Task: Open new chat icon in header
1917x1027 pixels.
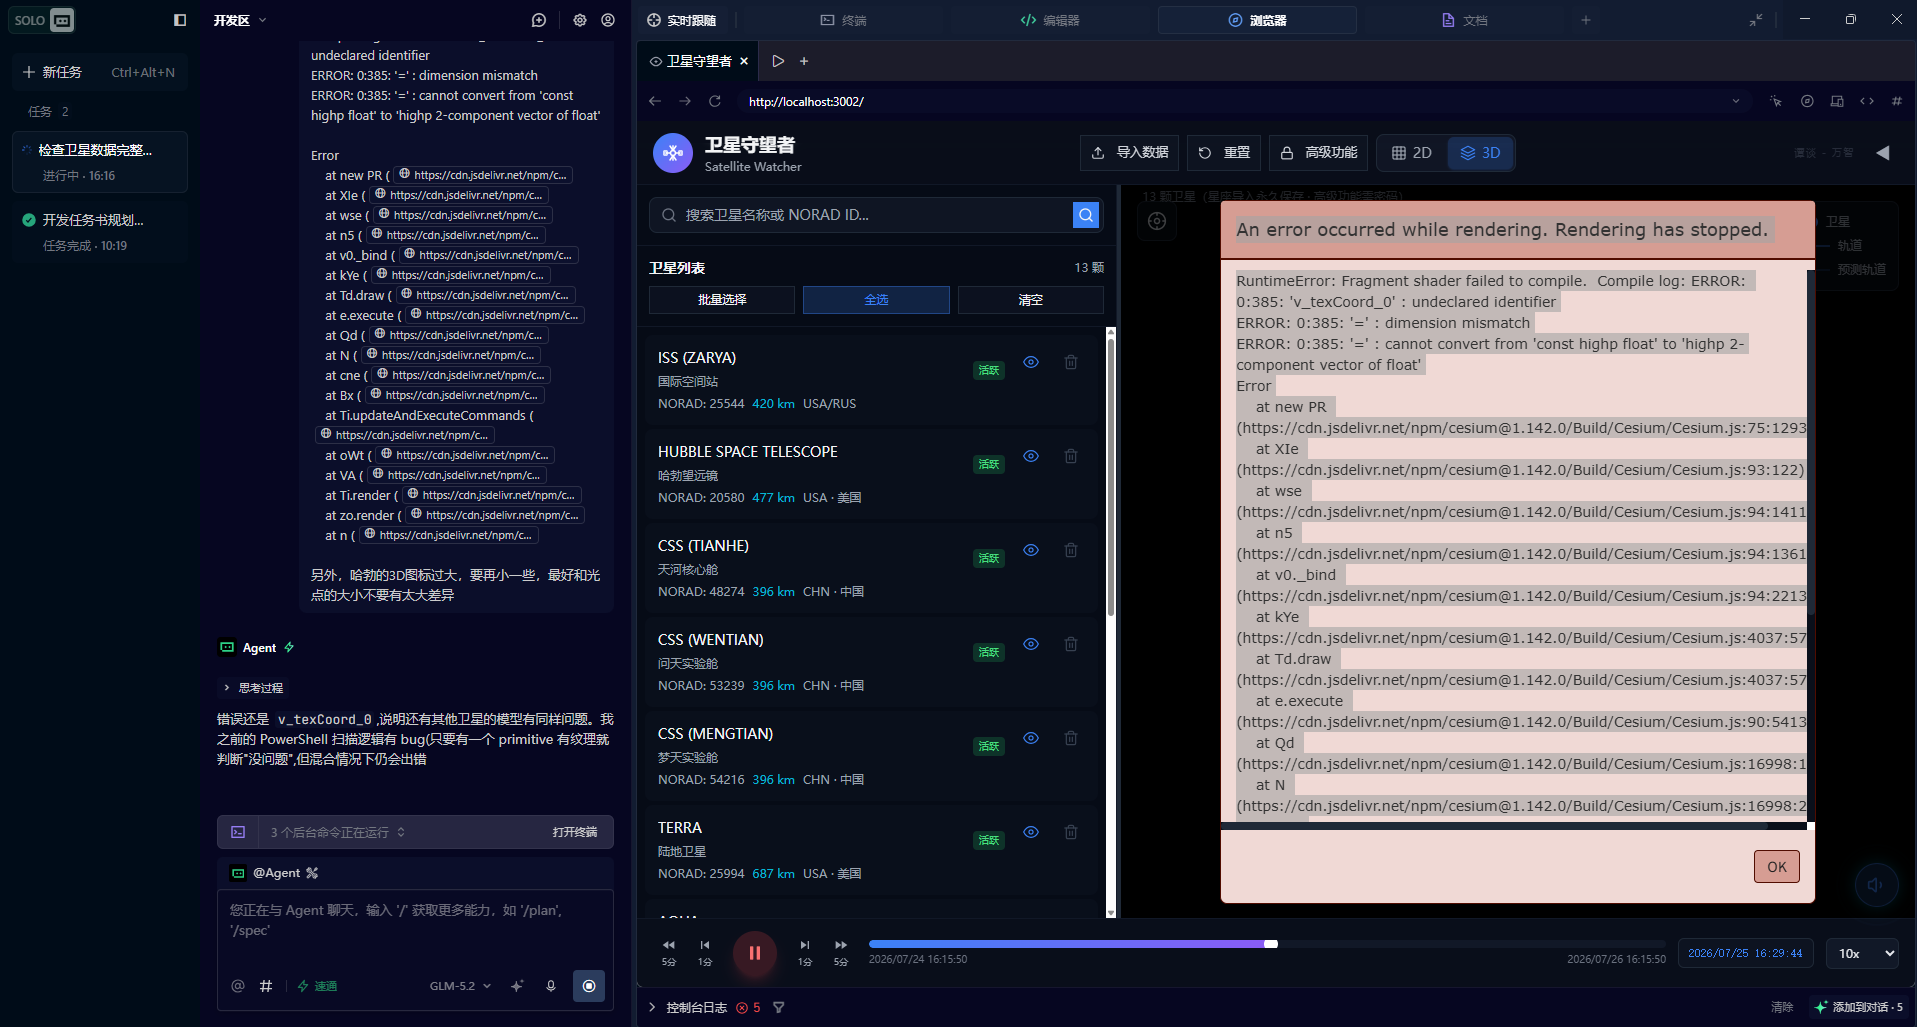Action: (539, 20)
